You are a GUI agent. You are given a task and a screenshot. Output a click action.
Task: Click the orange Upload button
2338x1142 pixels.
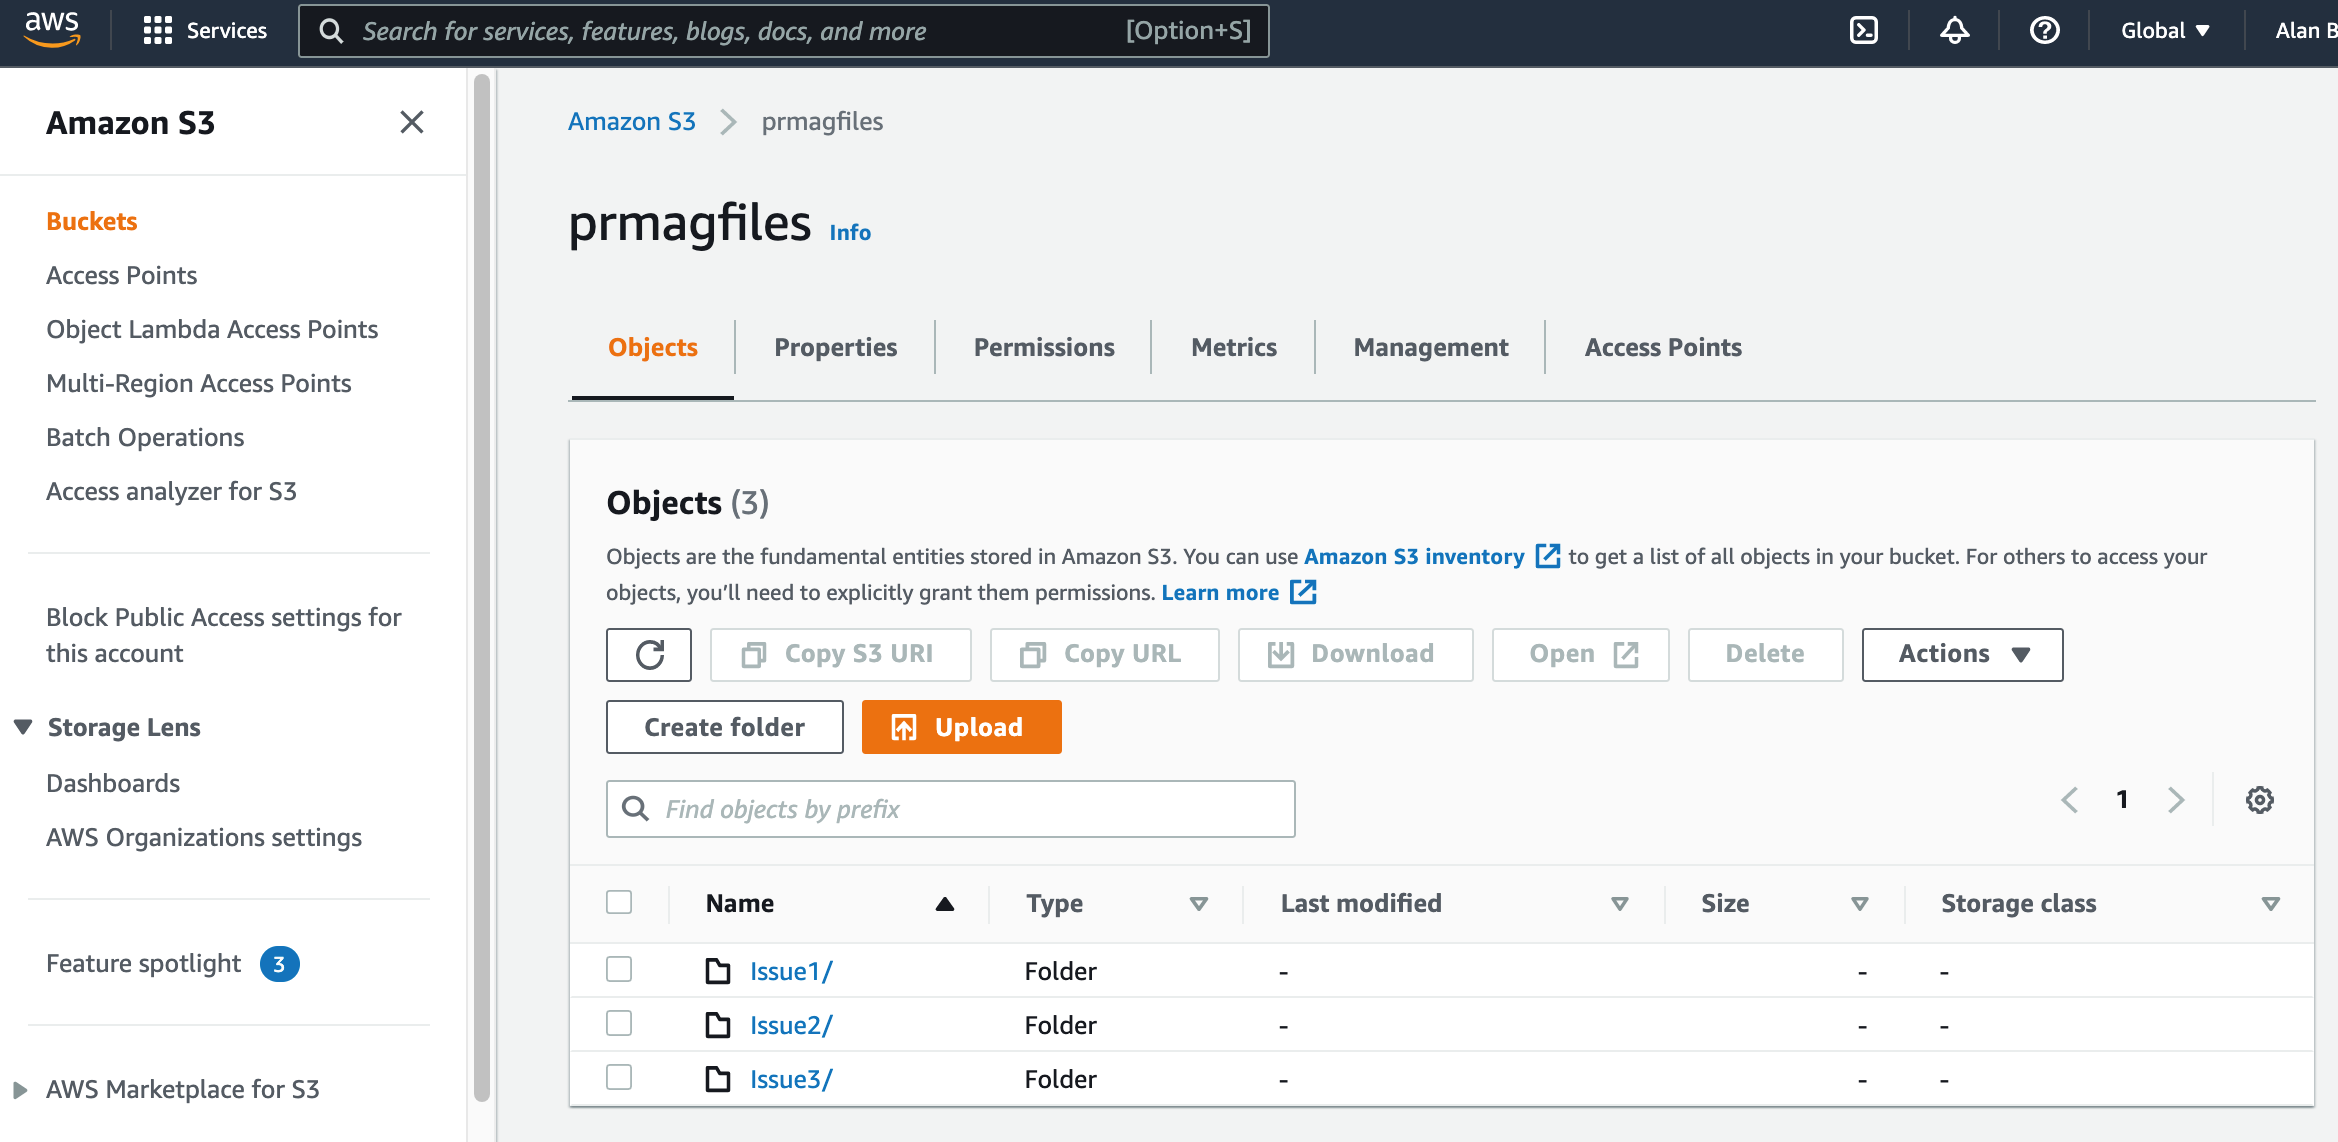click(x=961, y=728)
